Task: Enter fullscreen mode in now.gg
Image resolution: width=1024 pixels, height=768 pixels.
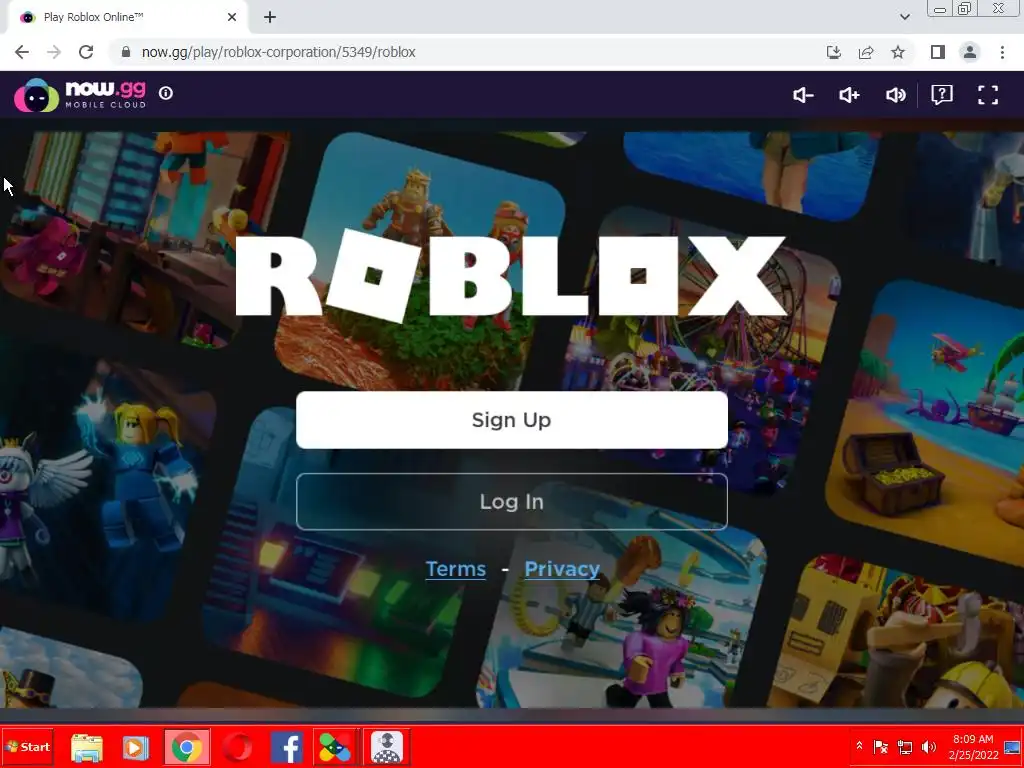Action: pyautogui.click(x=988, y=95)
